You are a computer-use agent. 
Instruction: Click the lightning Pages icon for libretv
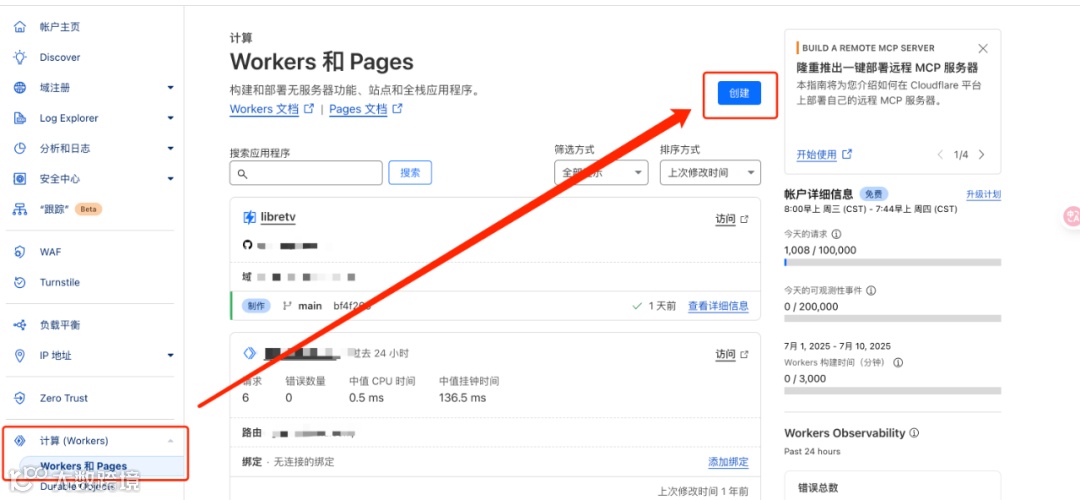[249, 218]
